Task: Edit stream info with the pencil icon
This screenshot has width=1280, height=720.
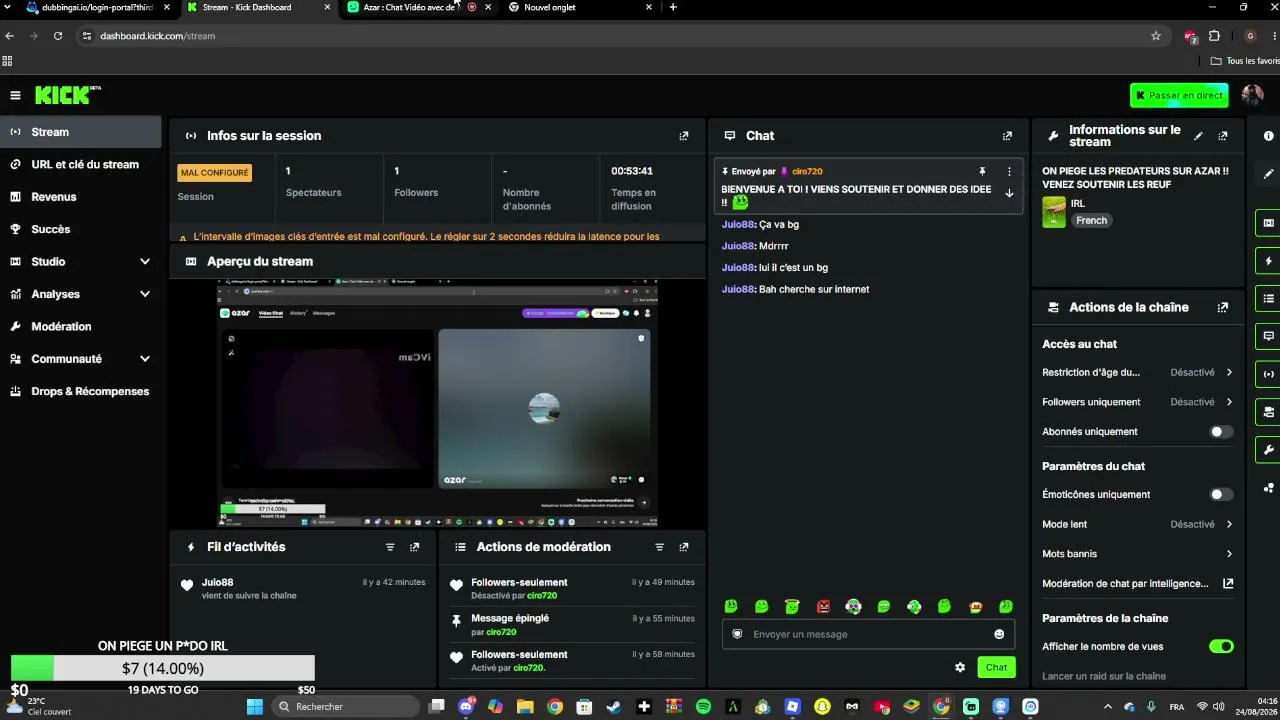Action: (1199, 136)
